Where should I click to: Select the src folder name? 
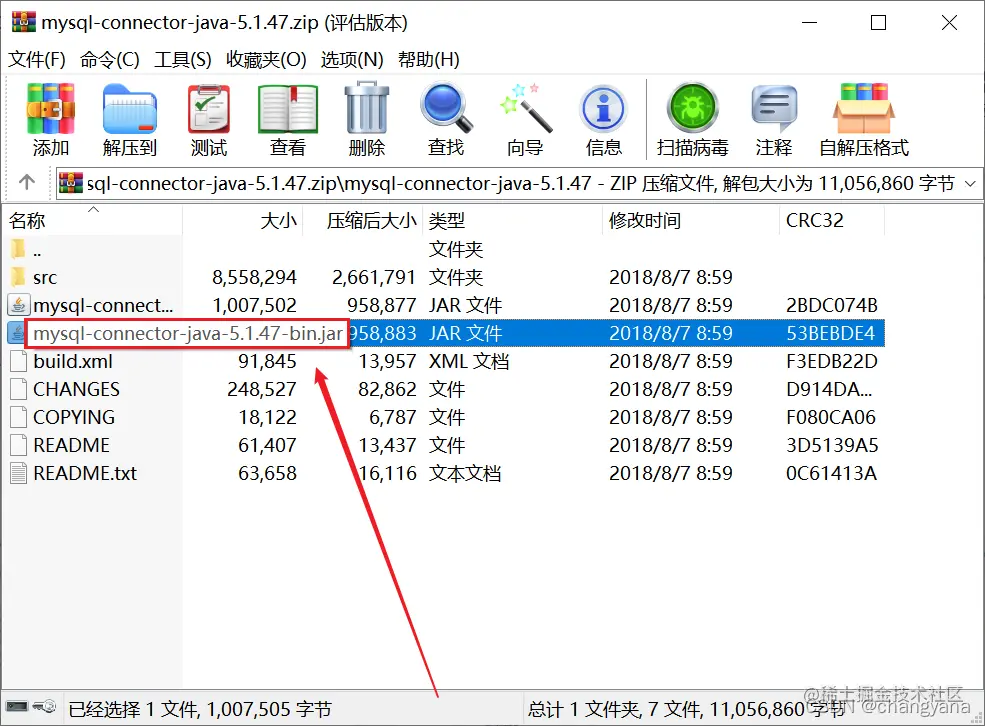45,277
